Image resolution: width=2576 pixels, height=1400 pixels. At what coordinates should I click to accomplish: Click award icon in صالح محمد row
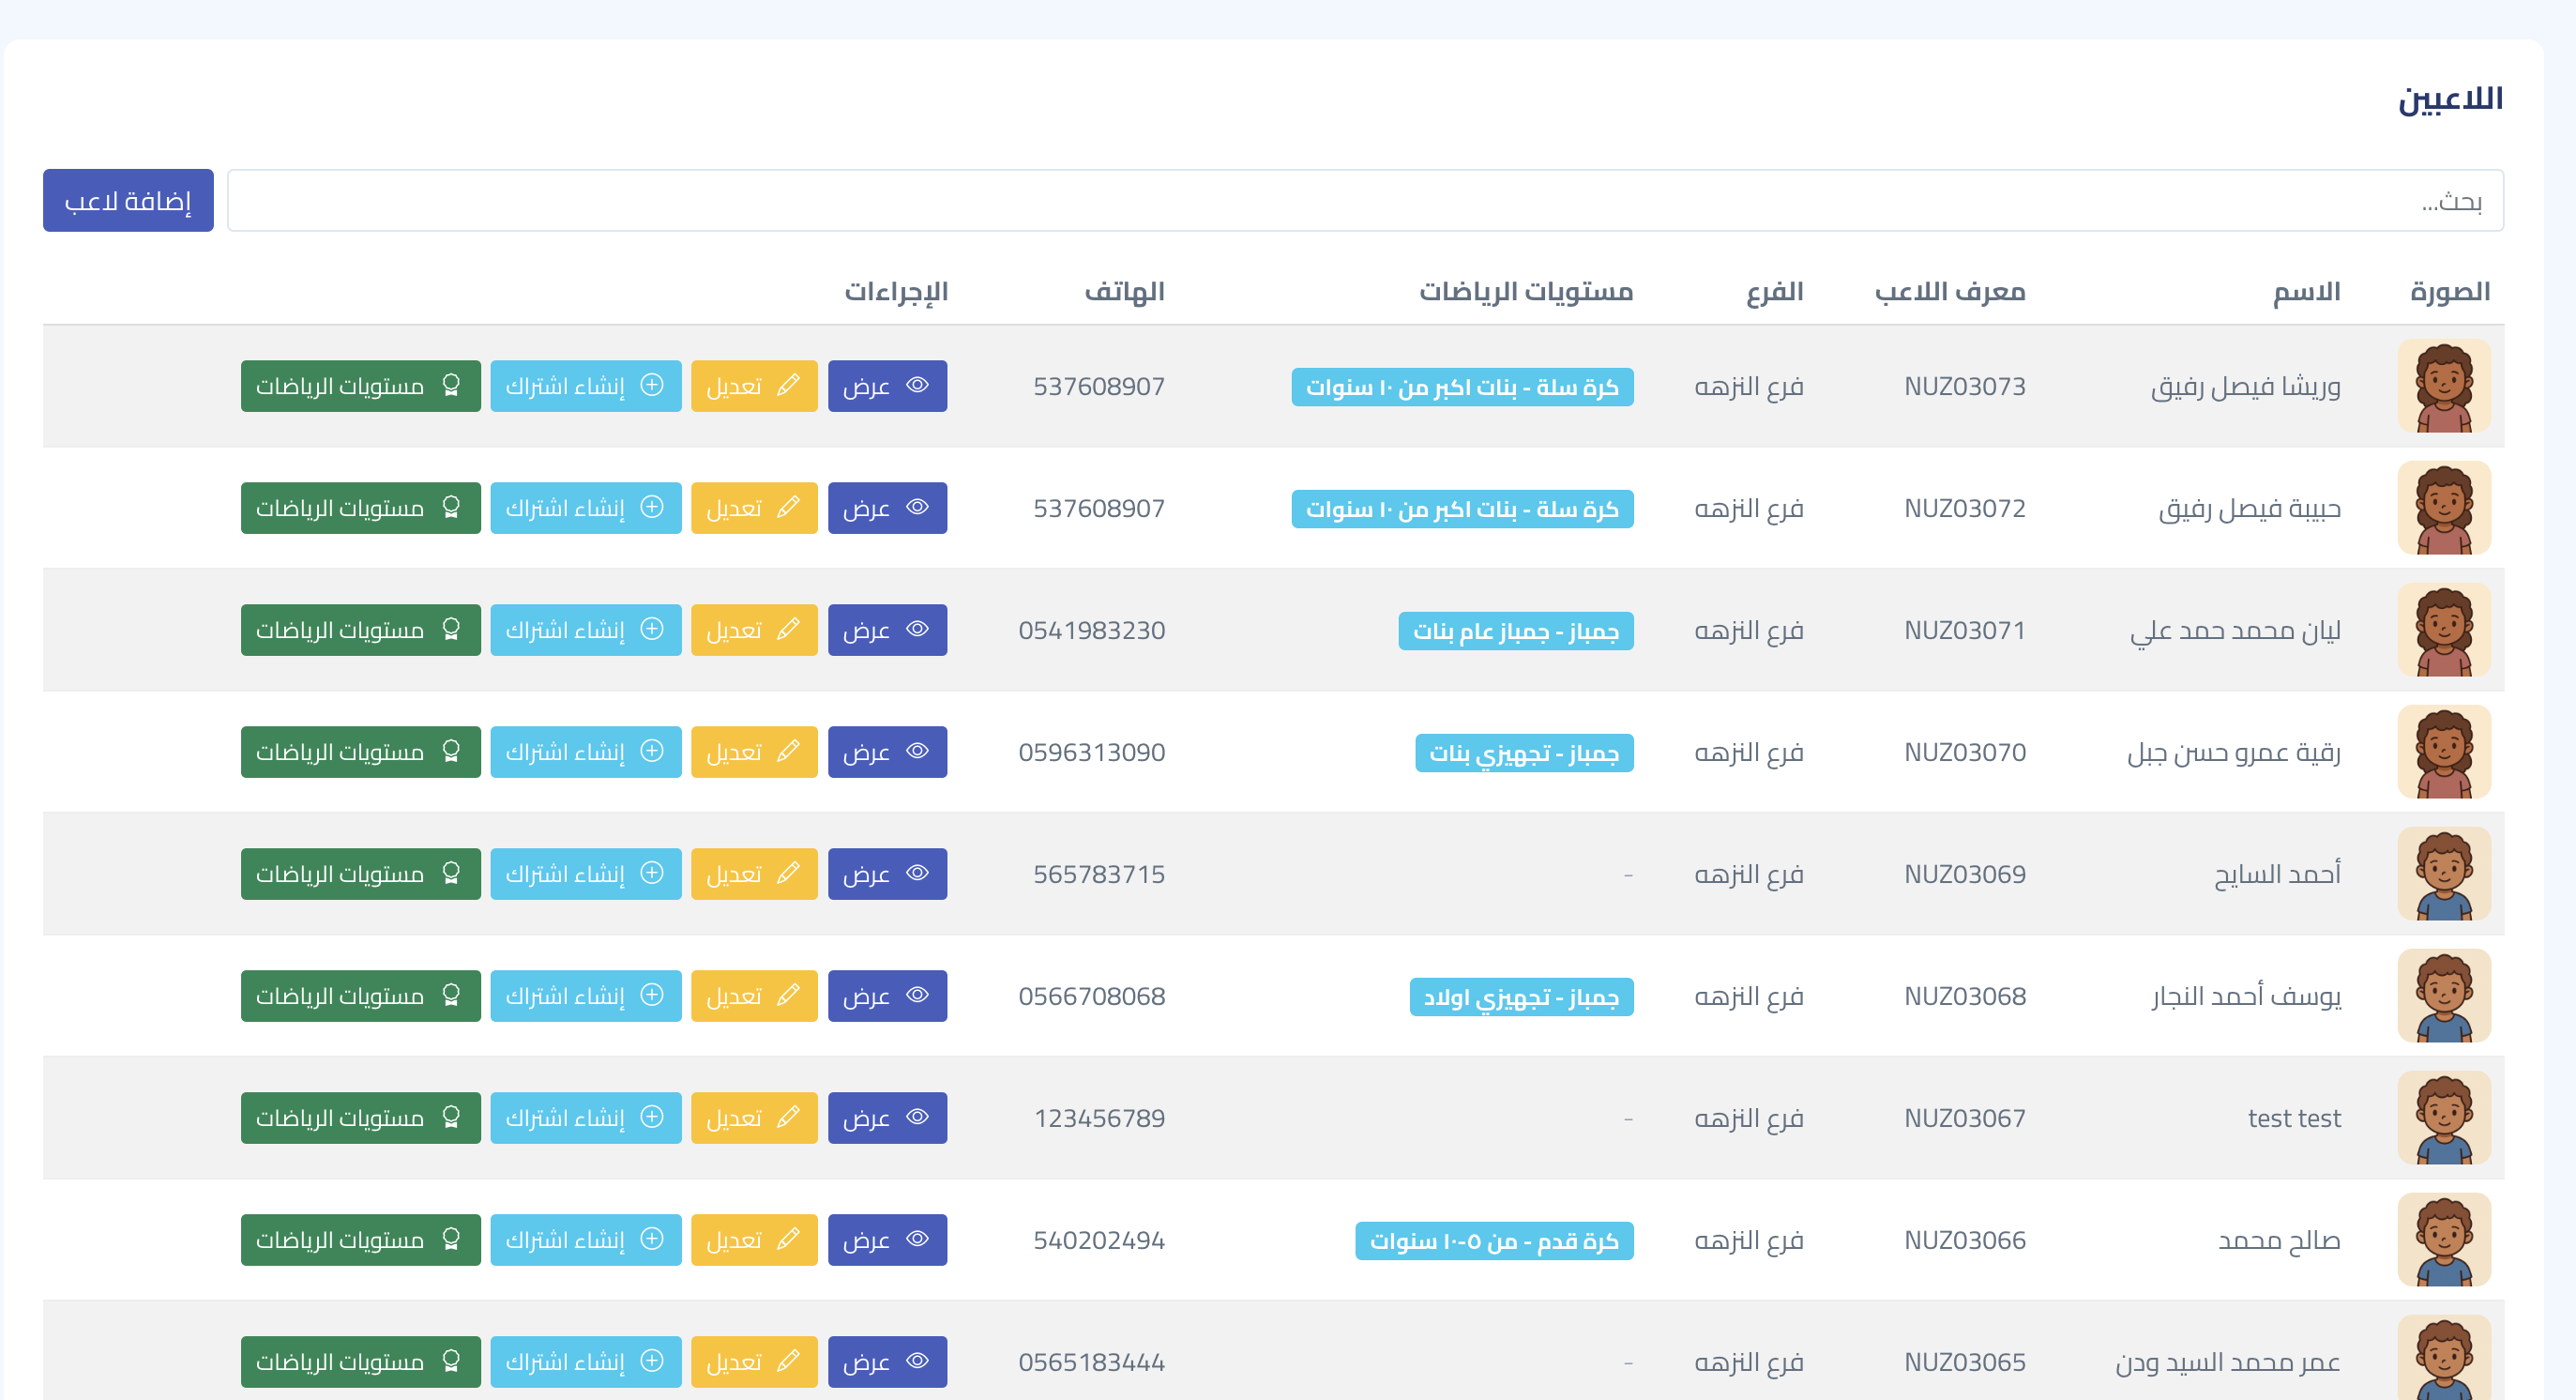coord(451,1239)
